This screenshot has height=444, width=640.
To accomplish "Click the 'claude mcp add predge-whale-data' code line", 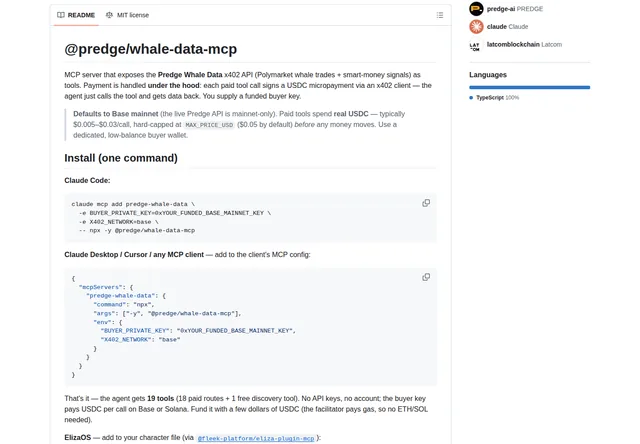I will (x=133, y=204).
